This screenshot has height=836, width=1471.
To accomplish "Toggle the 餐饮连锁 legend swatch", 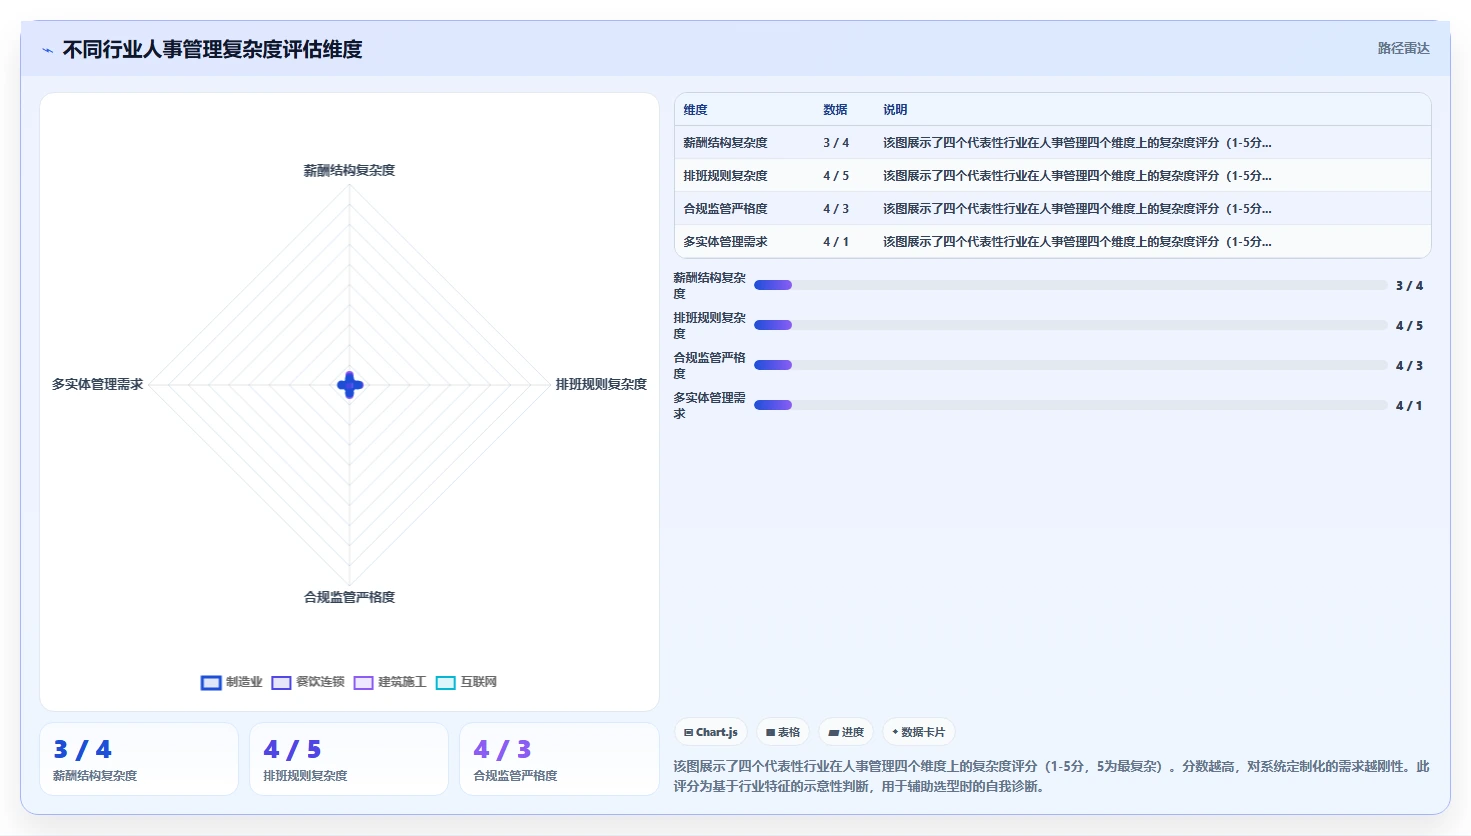I will 281,683.
